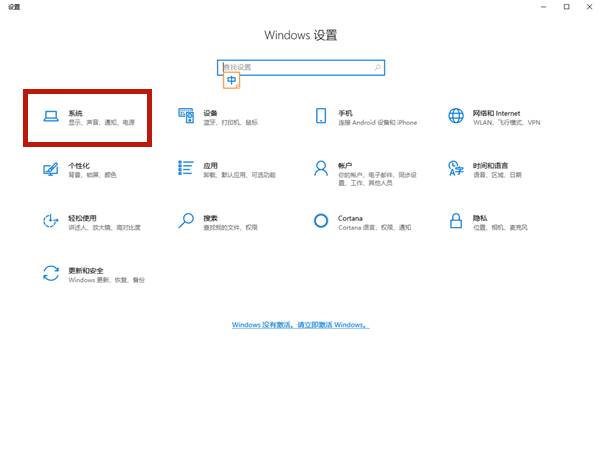
Task: Focus the 查找设置 search field
Action: (x=301, y=67)
